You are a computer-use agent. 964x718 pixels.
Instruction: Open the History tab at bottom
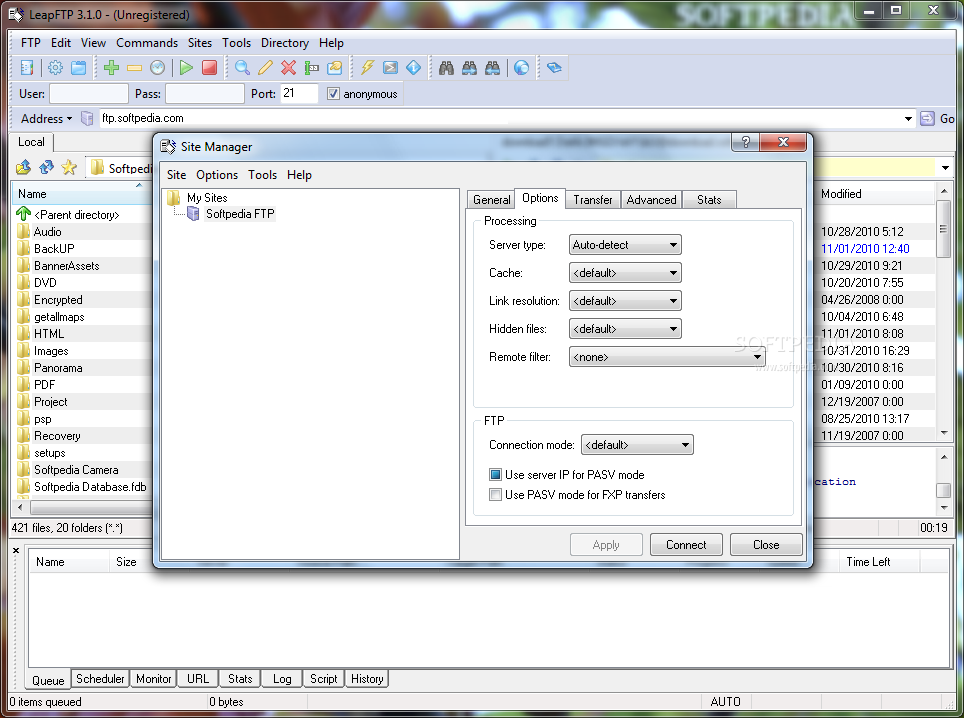[x=367, y=679]
